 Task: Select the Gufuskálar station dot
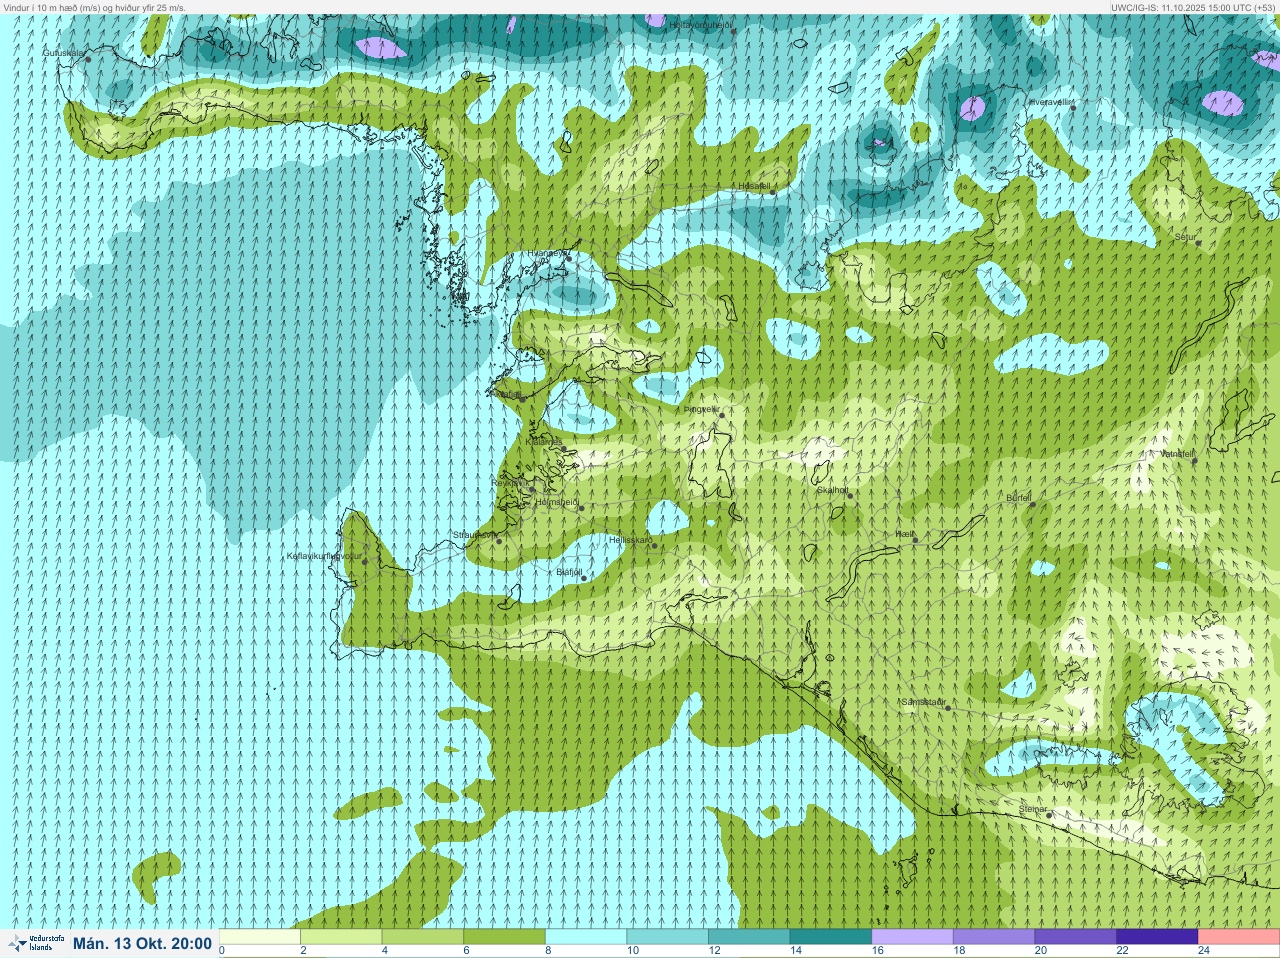coord(88,59)
